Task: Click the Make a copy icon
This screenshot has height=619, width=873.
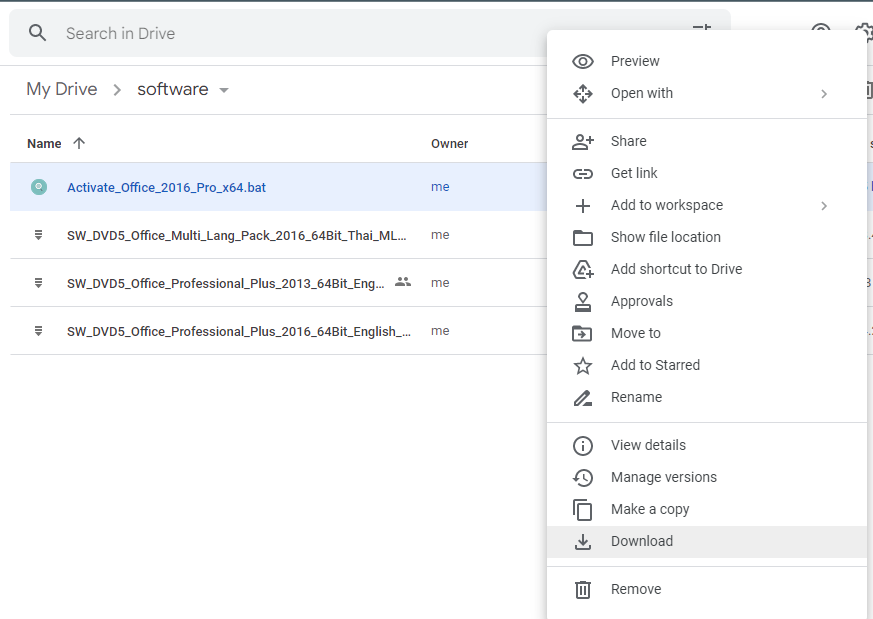Action: pyautogui.click(x=582, y=509)
